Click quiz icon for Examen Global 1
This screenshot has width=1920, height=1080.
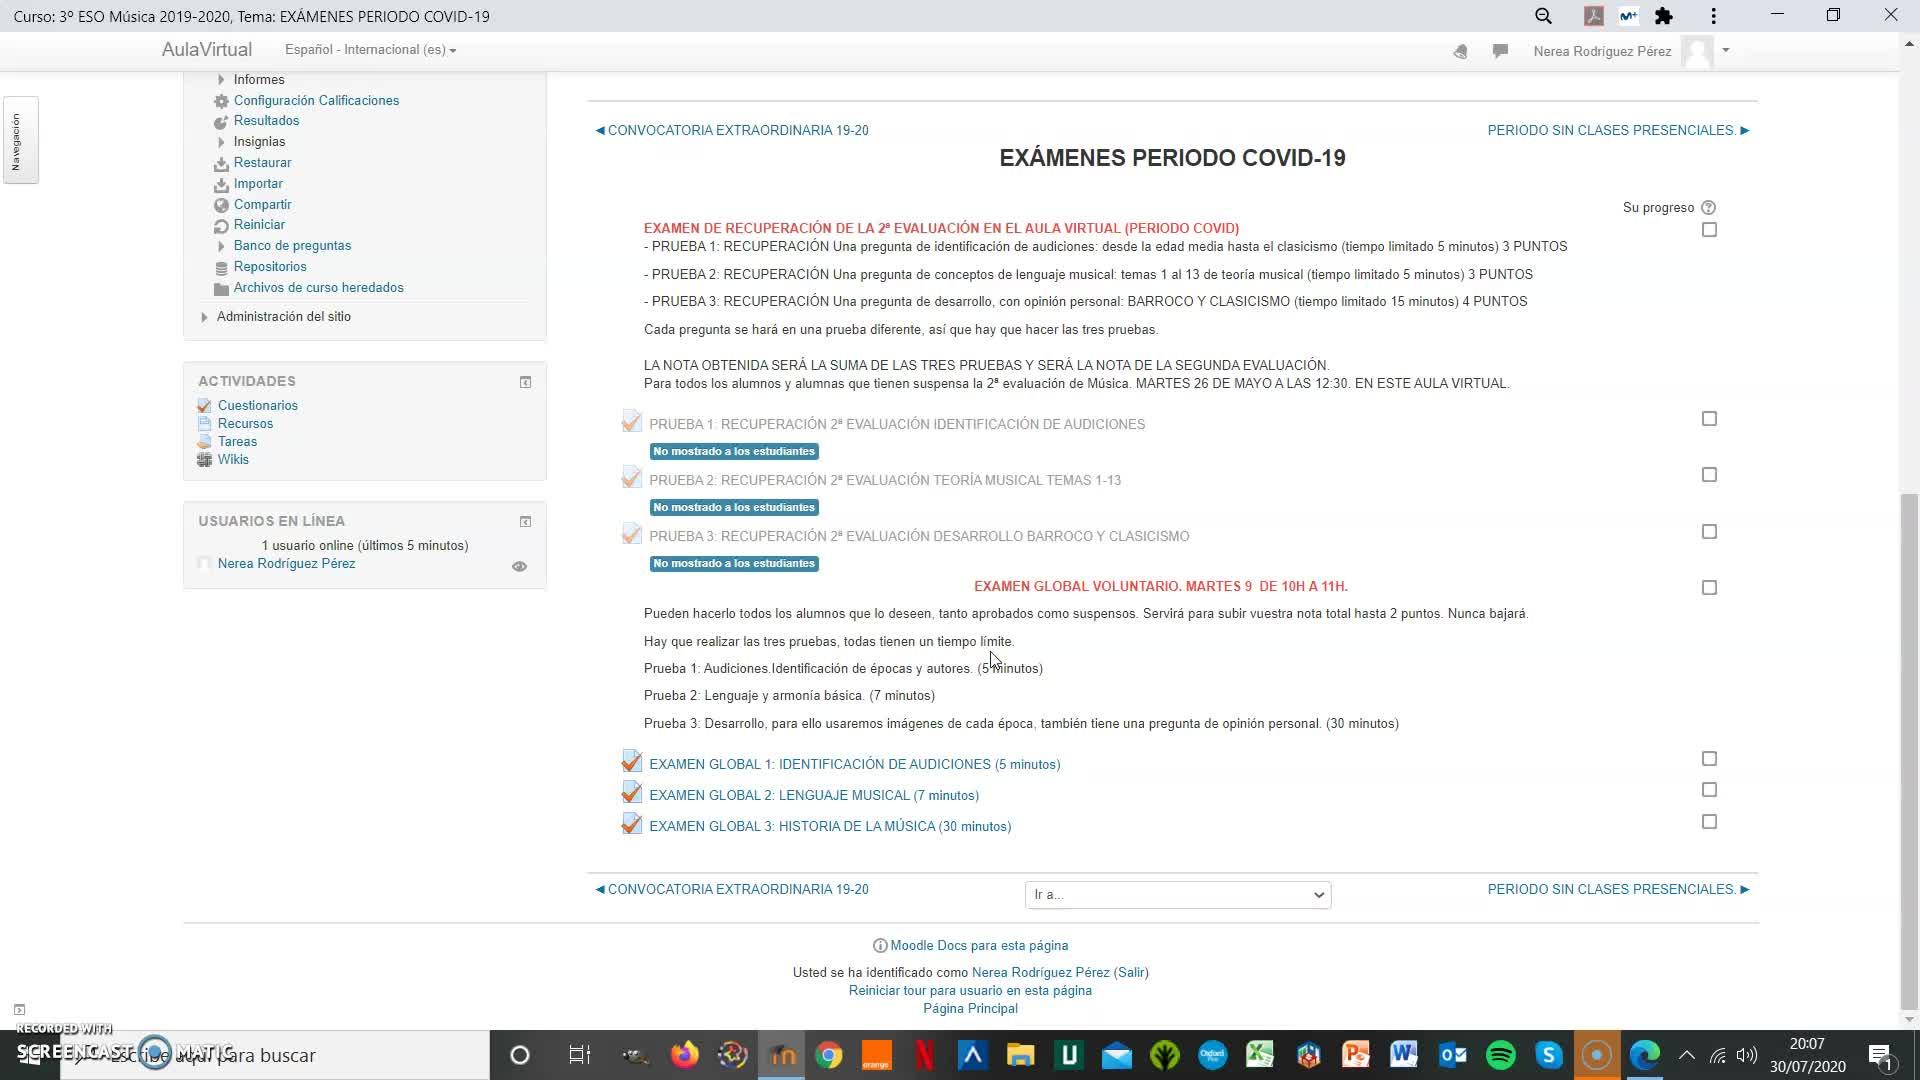coord(631,763)
